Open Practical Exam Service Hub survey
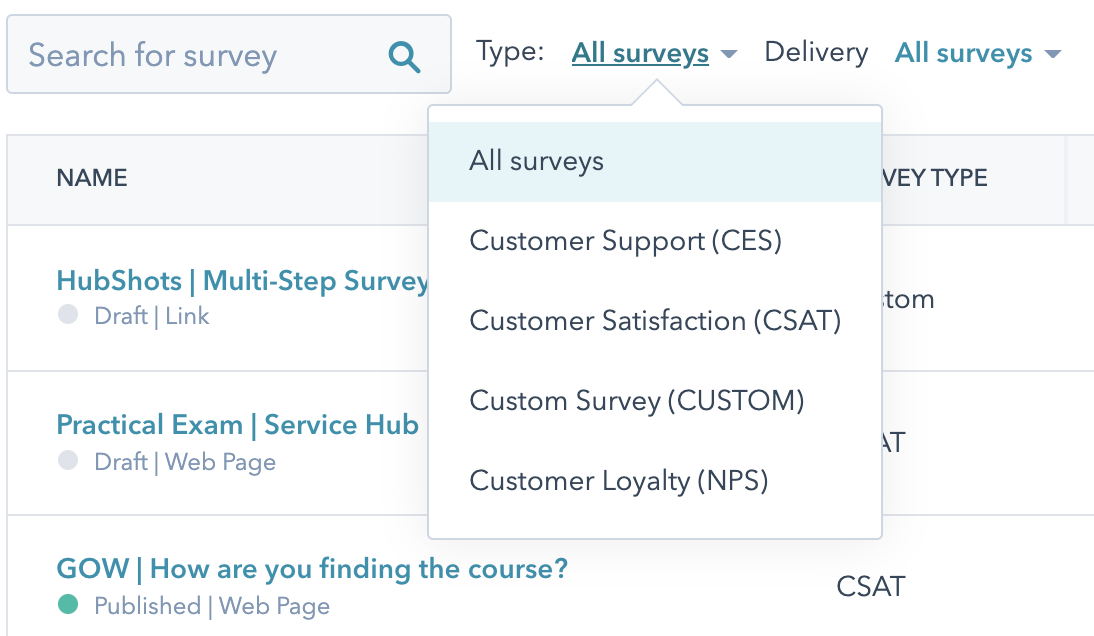The height and width of the screenshot is (636, 1094). [x=237, y=425]
